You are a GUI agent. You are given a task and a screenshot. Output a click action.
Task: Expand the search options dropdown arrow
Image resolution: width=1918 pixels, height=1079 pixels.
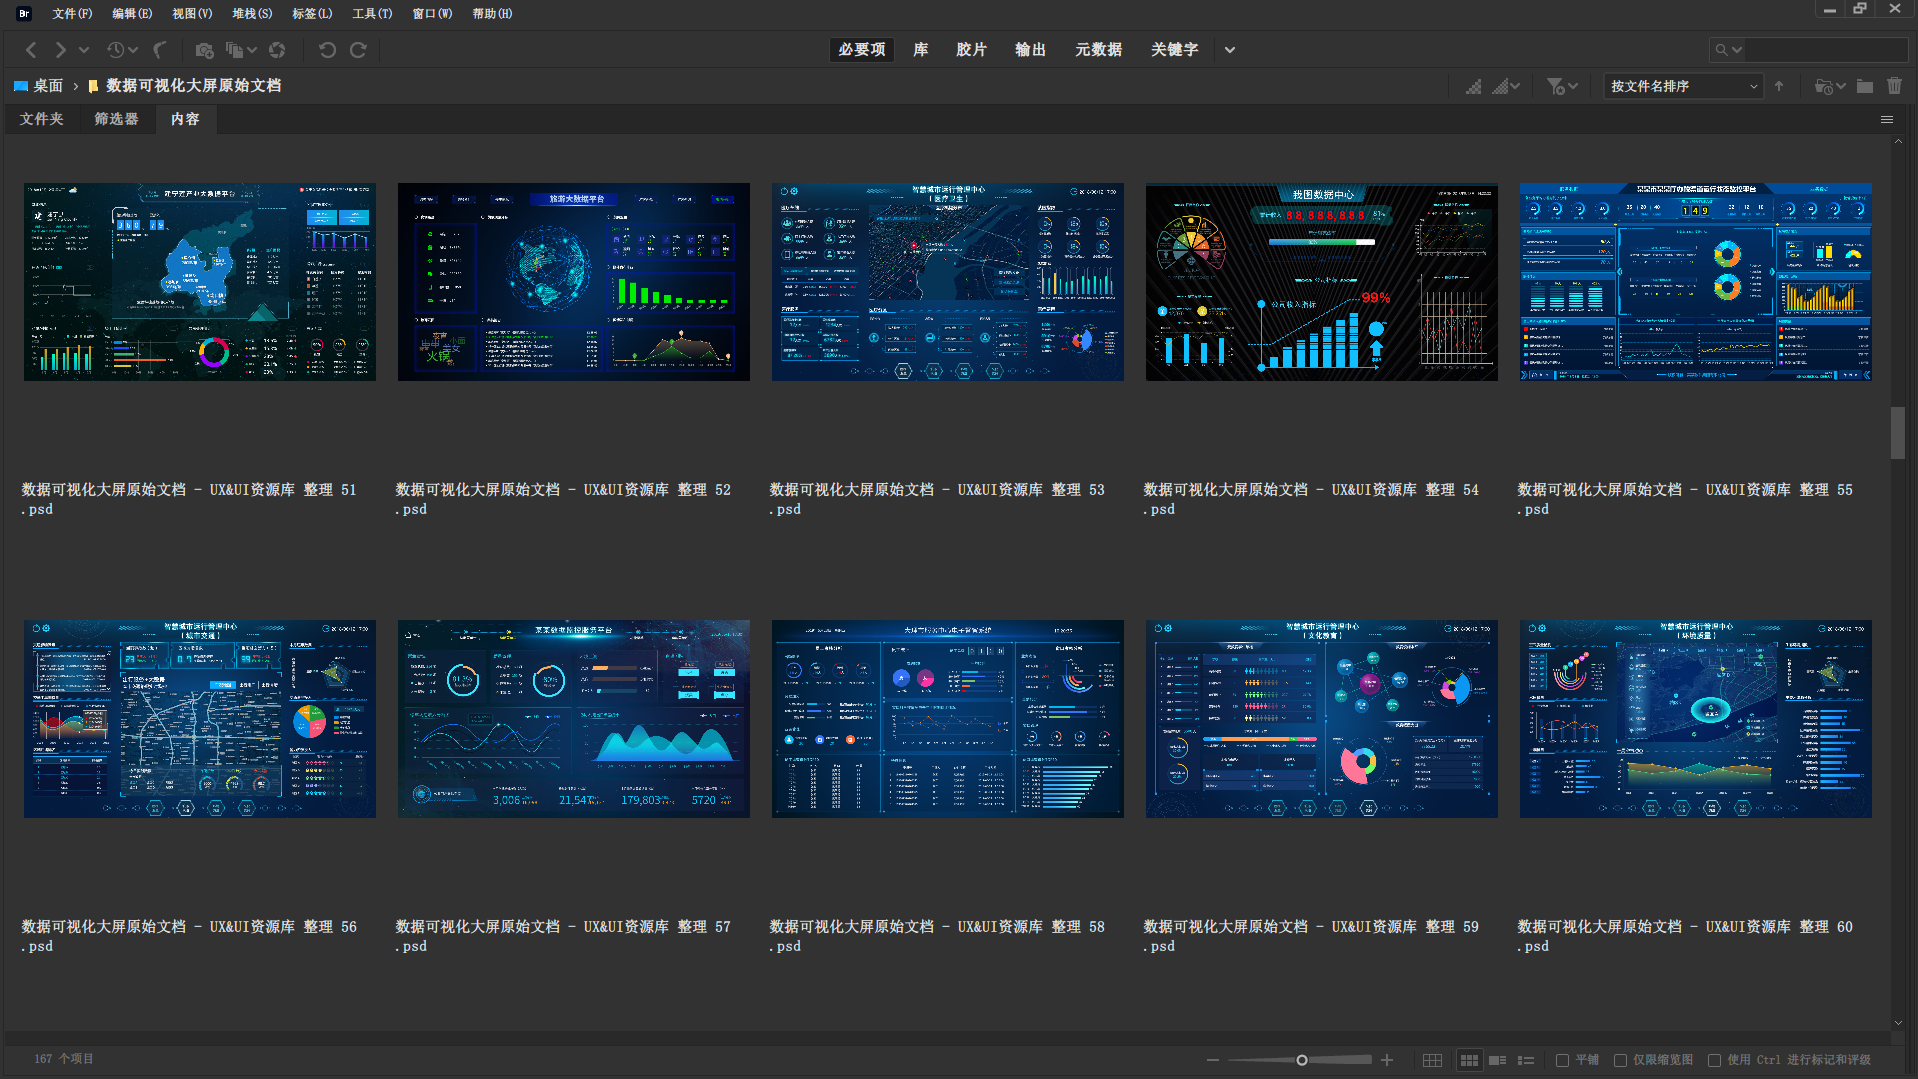coord(1737,50)
